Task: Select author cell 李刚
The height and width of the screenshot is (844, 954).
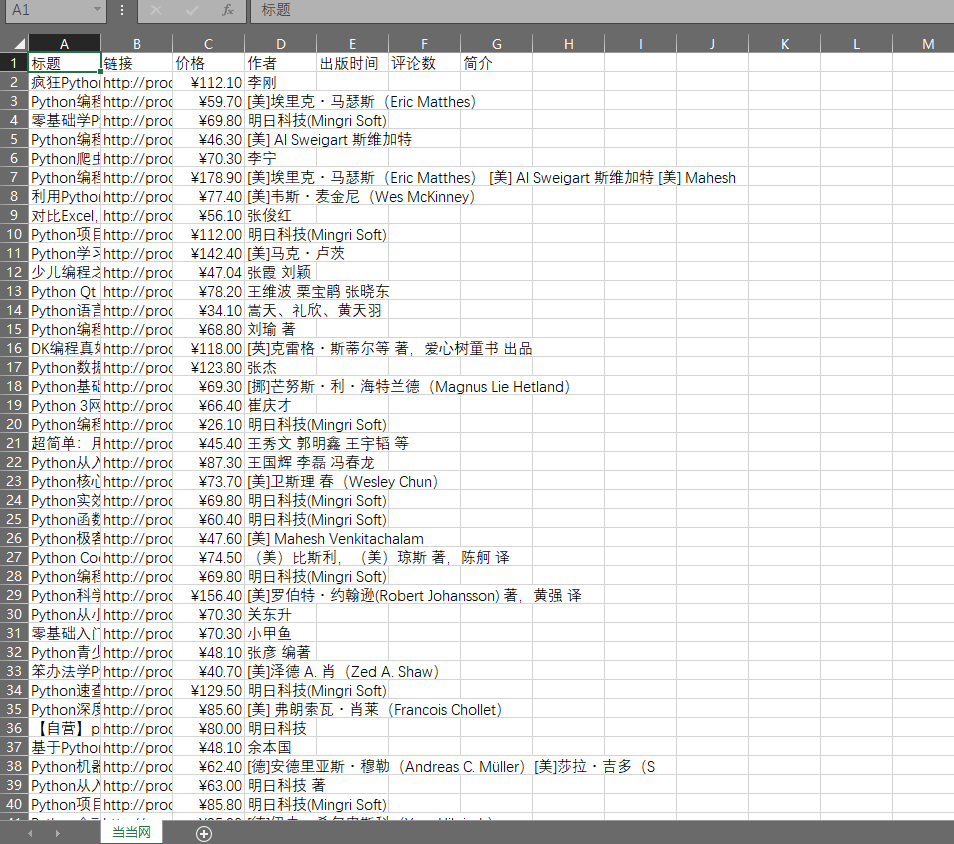Action: [x=280, y=82]
